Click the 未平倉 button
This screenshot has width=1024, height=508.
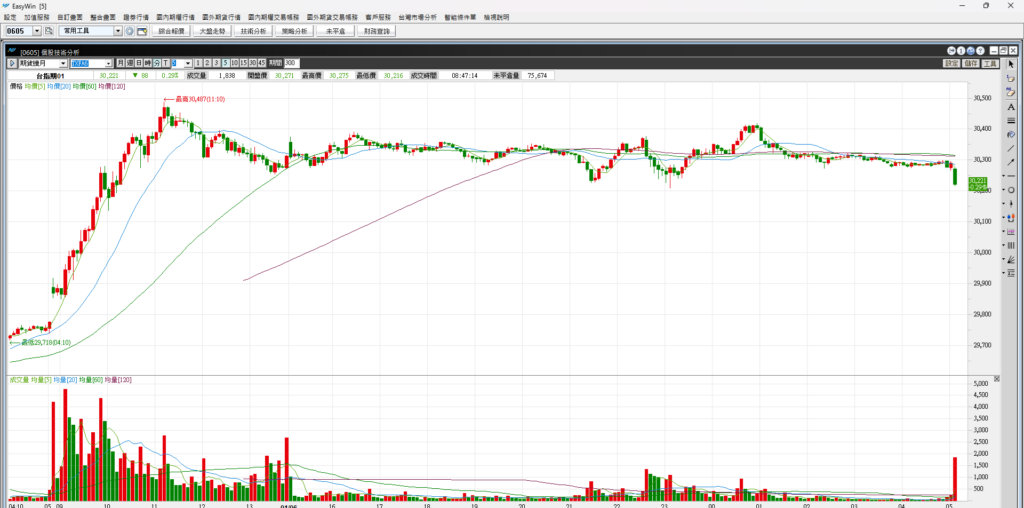pos(336,31)
